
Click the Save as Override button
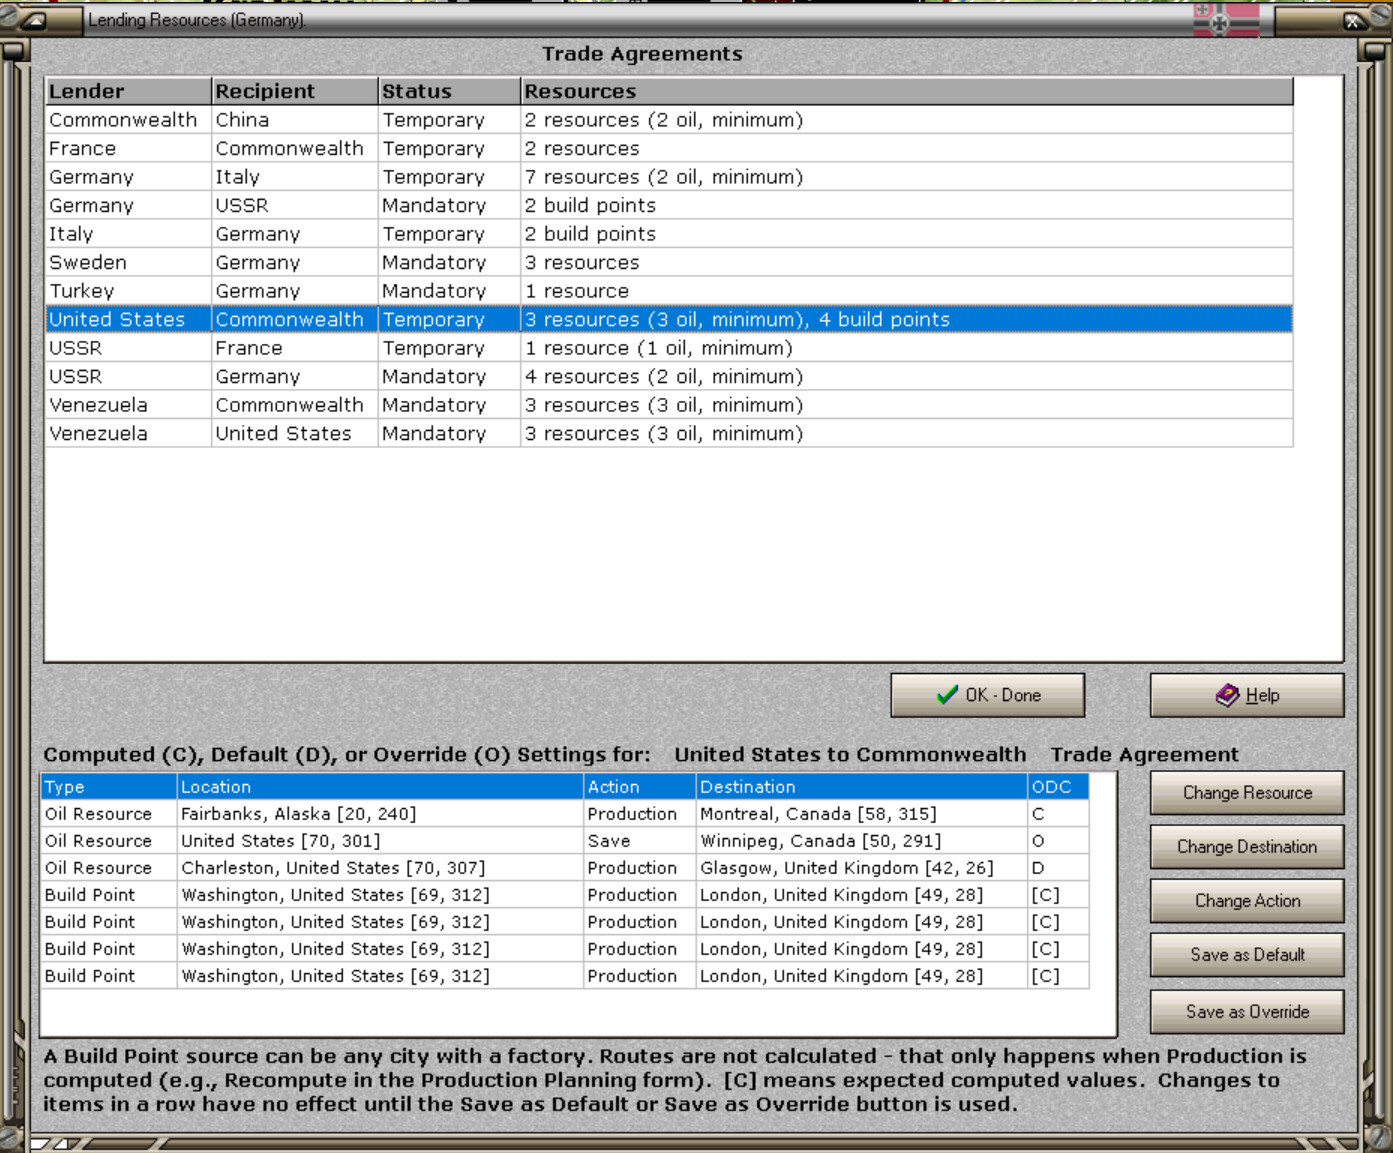coord(1247,1012)
